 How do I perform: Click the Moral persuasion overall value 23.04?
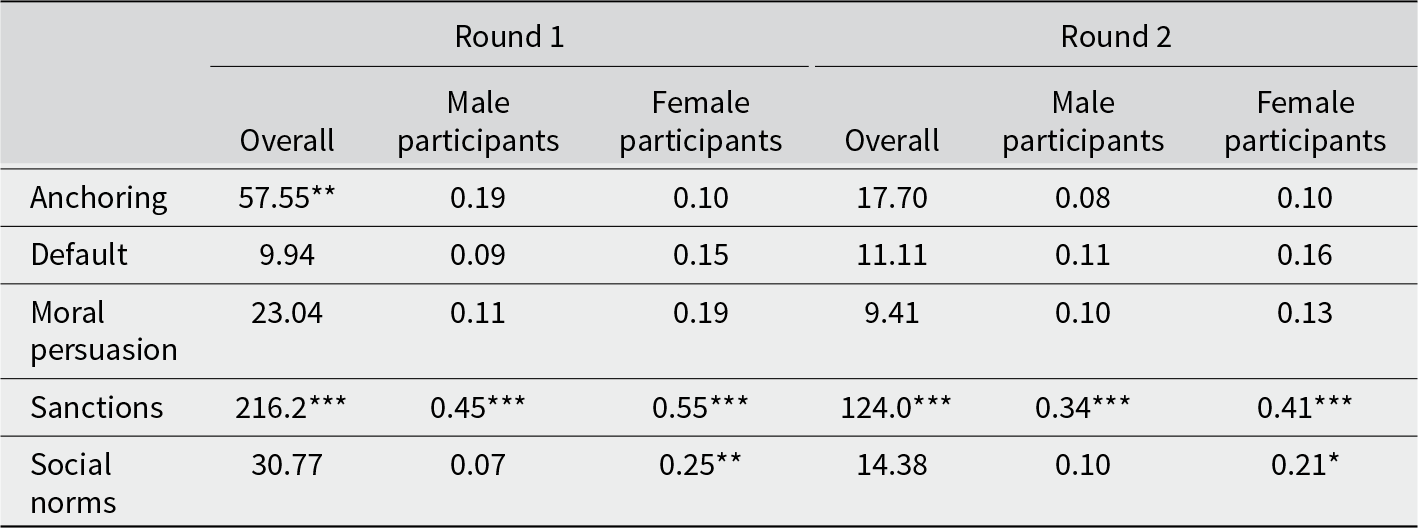287,312
